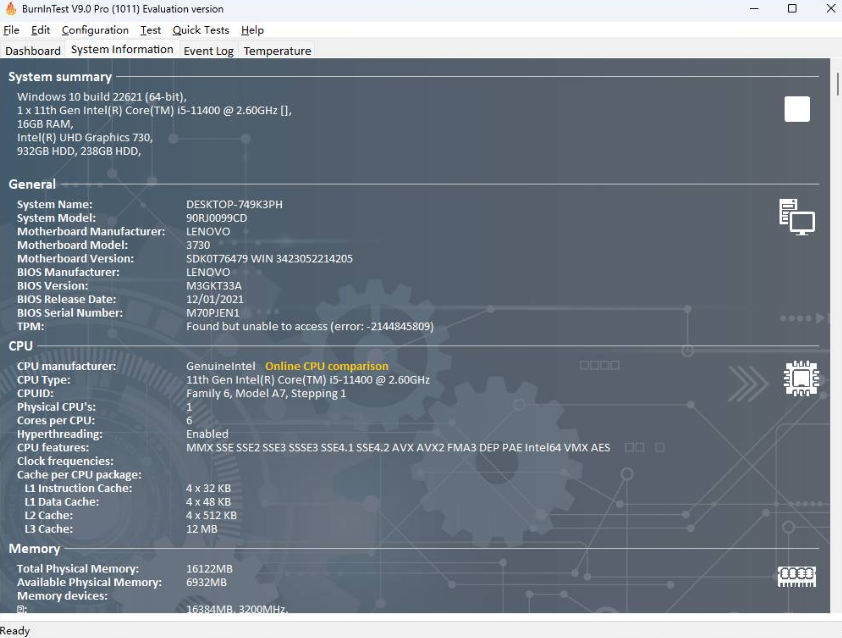The image size is (842, 638).
Task: Open the Quick Tests menu
Action: coord(200,30)
